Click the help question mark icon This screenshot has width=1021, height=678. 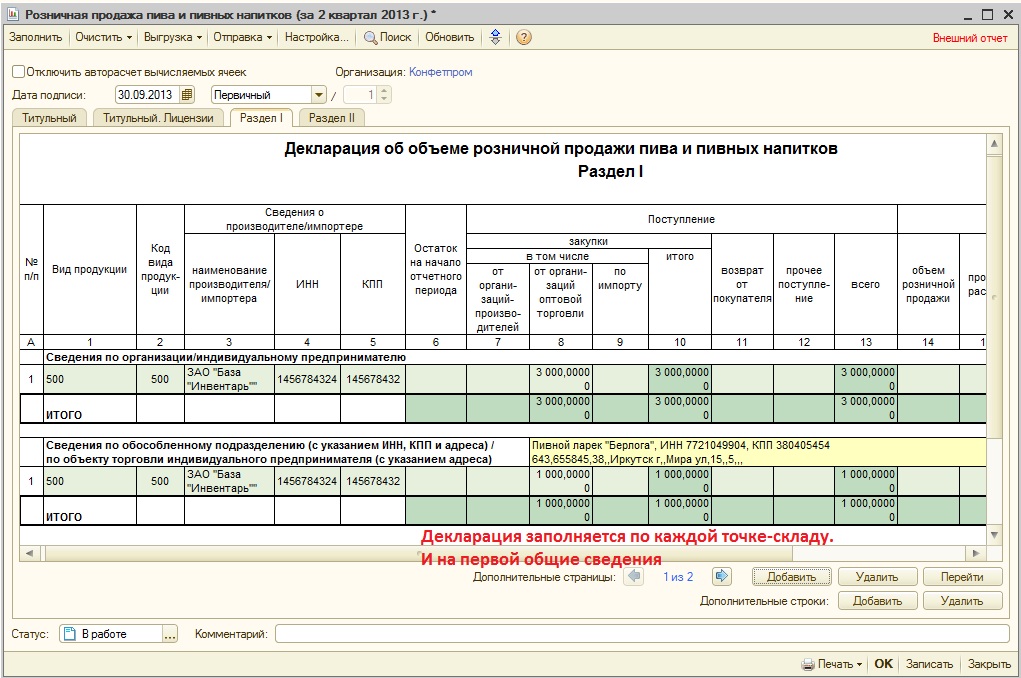tap(524, 37)
